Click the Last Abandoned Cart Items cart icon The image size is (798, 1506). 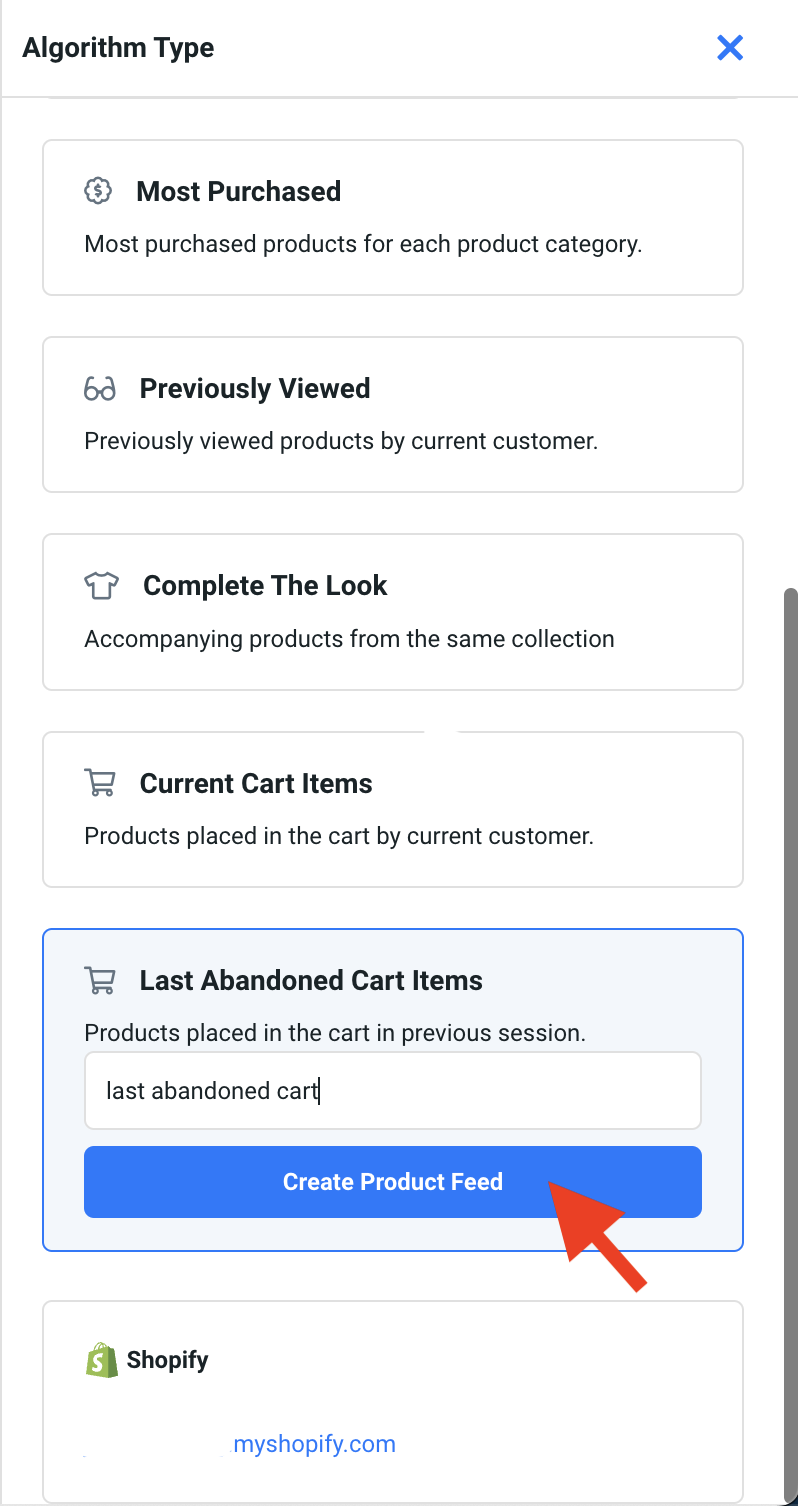pos(100,981)
